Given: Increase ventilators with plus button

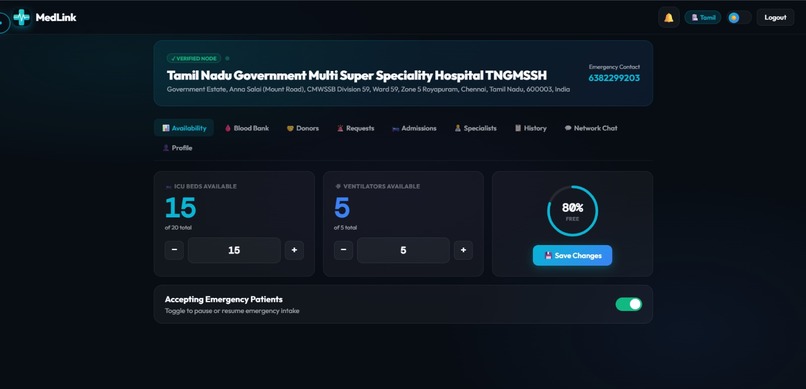Looking at the screenshot, I should (463, 250).
